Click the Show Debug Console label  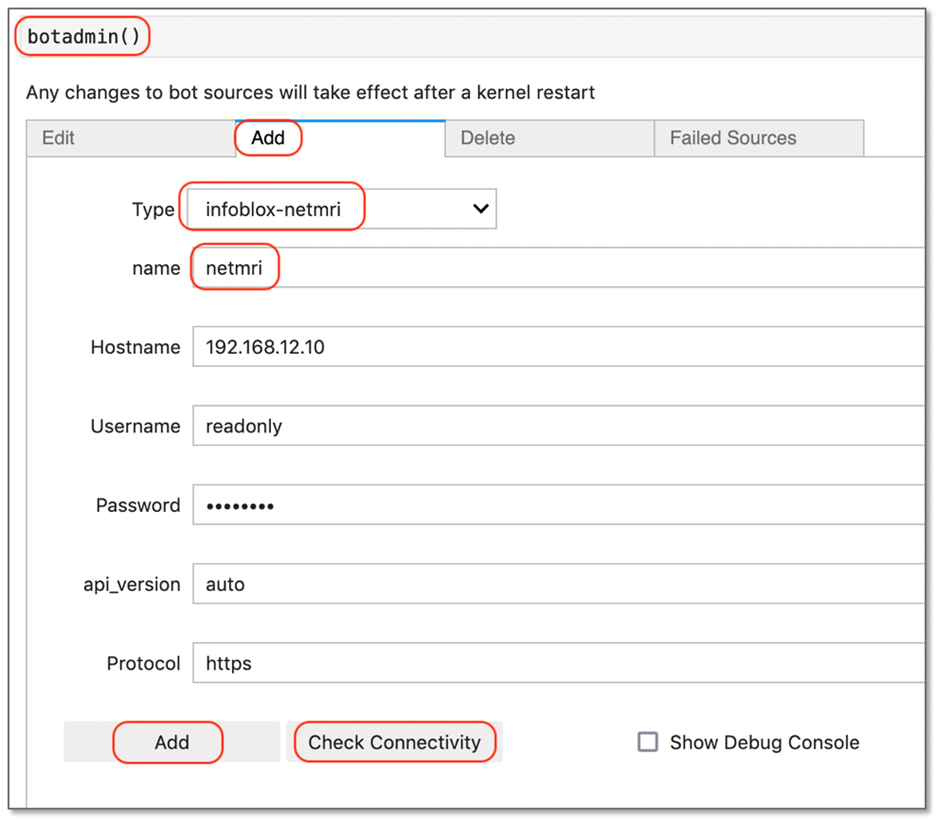(764, 742)
